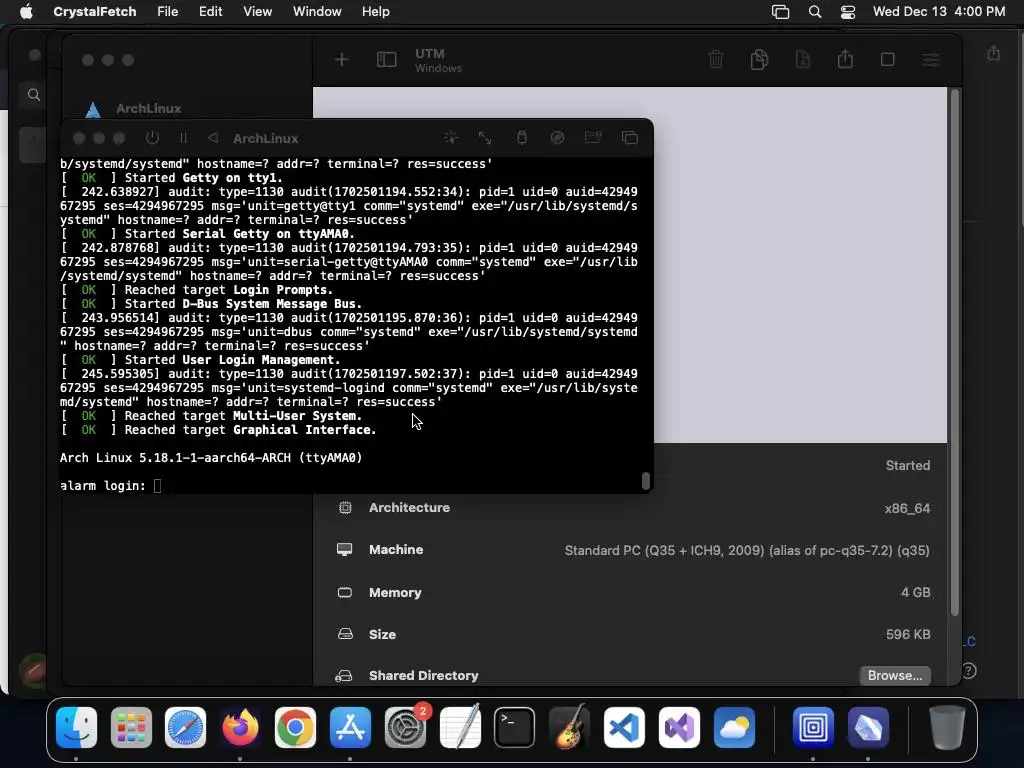Open Terminal from the Dock
The image size is (1024, 768).
pos(515,727)
